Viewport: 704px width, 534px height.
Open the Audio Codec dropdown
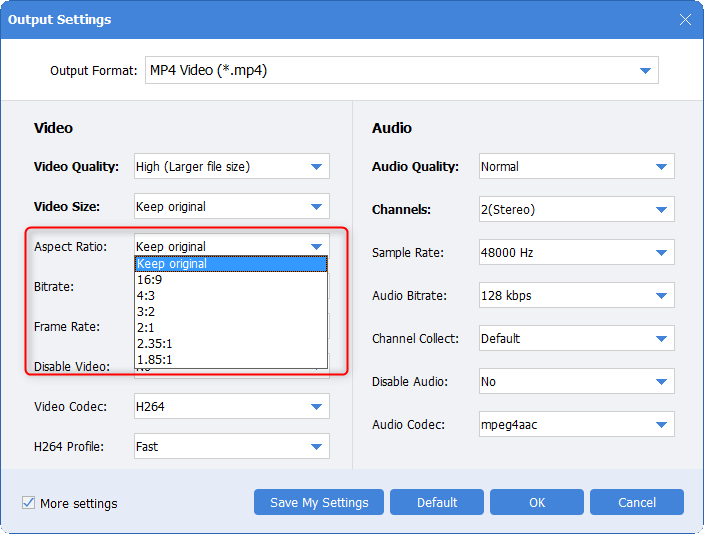point(576,424)
